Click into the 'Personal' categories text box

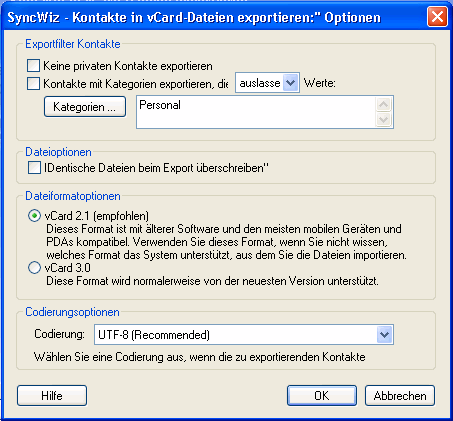[x=255, y=112]
